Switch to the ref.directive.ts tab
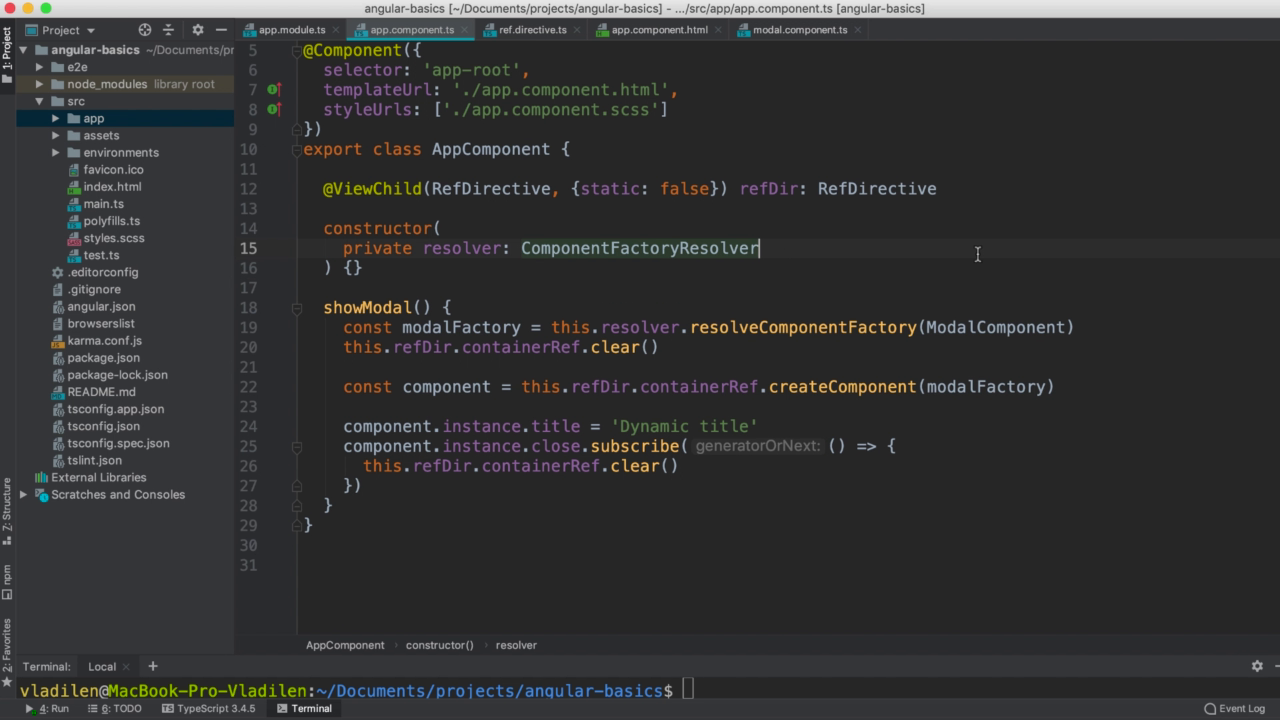The height and width of the screenshot is (720, 1280). click(x=532, y=30)
